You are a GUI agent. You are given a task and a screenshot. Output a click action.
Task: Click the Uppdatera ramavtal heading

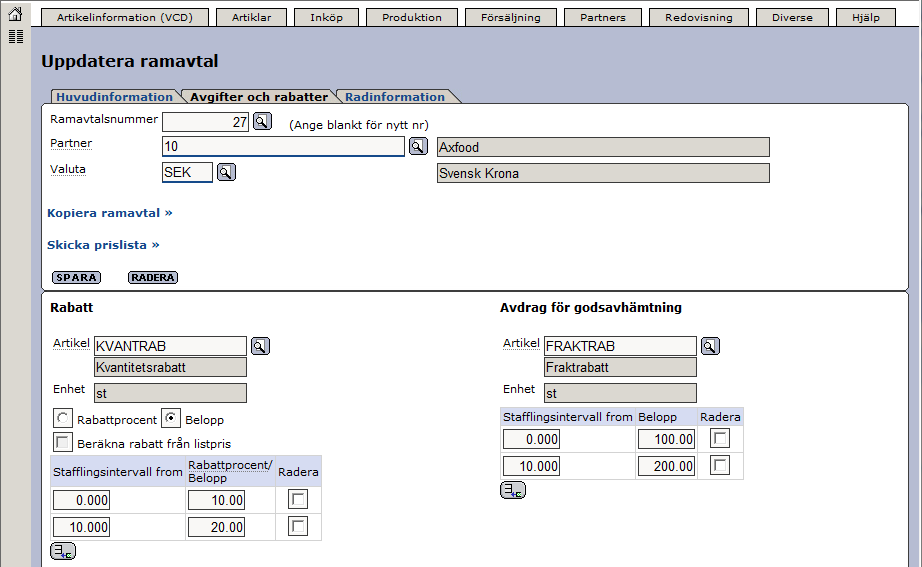(130, 61)
